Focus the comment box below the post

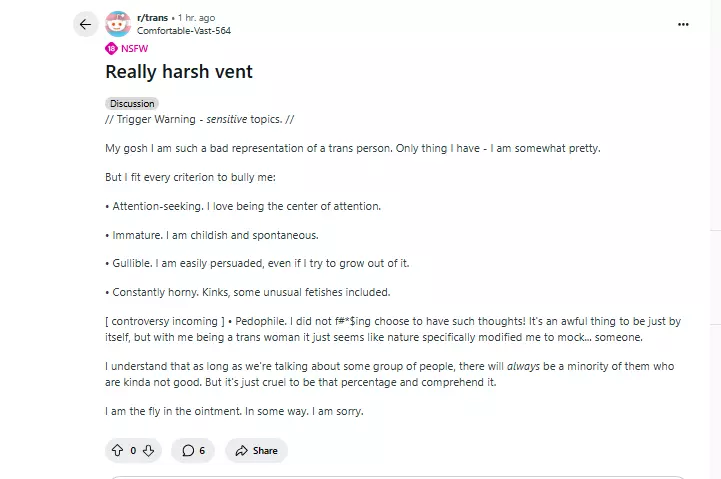coord(400,476)
